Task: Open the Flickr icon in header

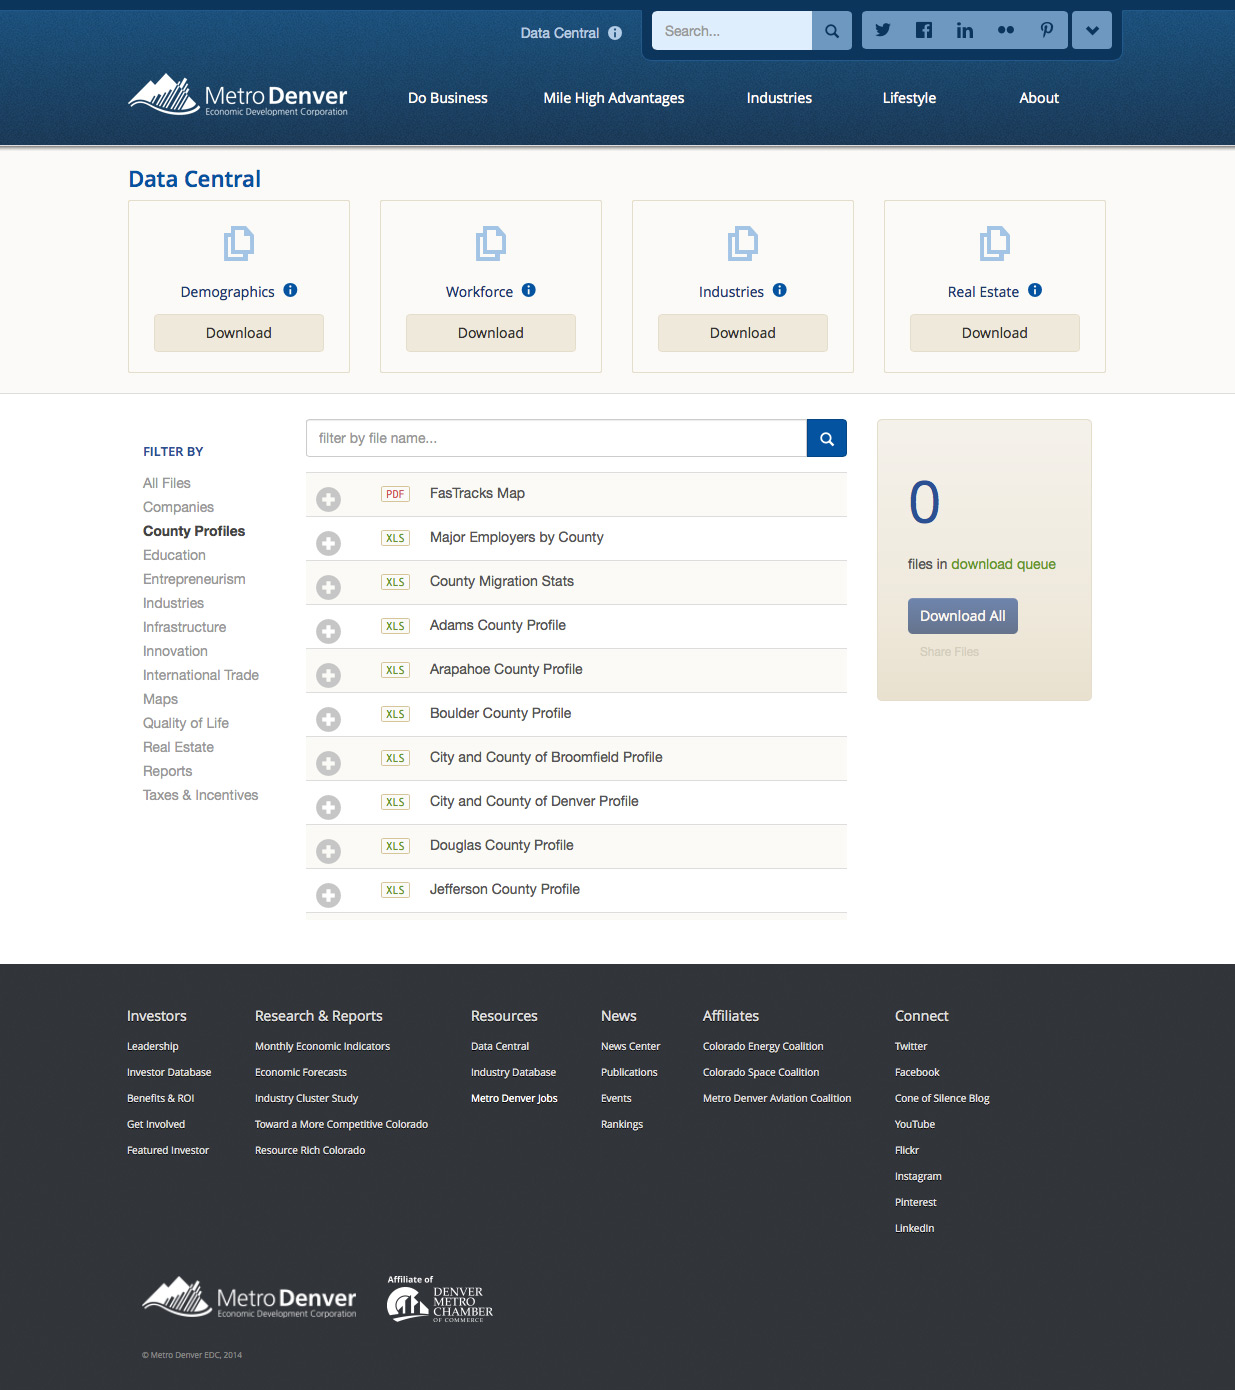Action: point(1006,30)
